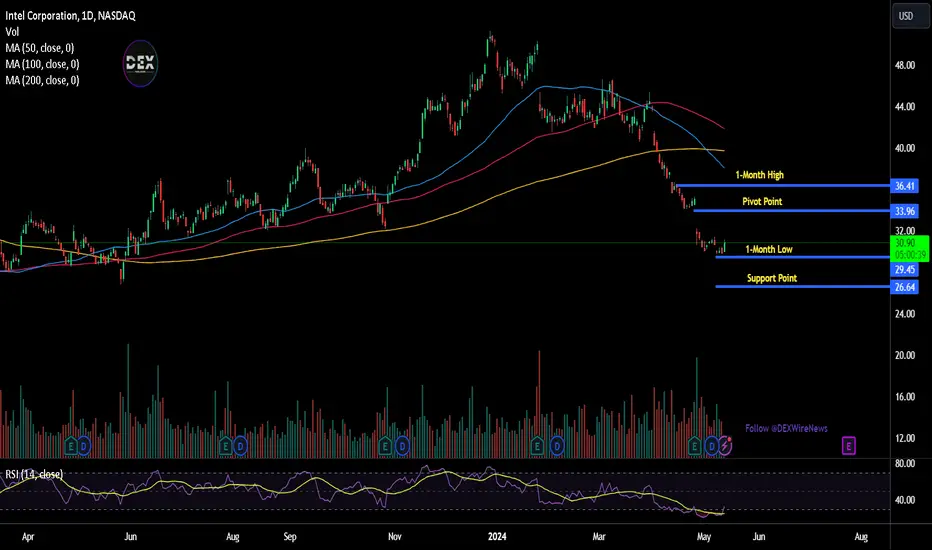Select the MA (200, close, 0) legend
Image resolution: width=932 pixels, height=550 pixels.
point(42,80)
